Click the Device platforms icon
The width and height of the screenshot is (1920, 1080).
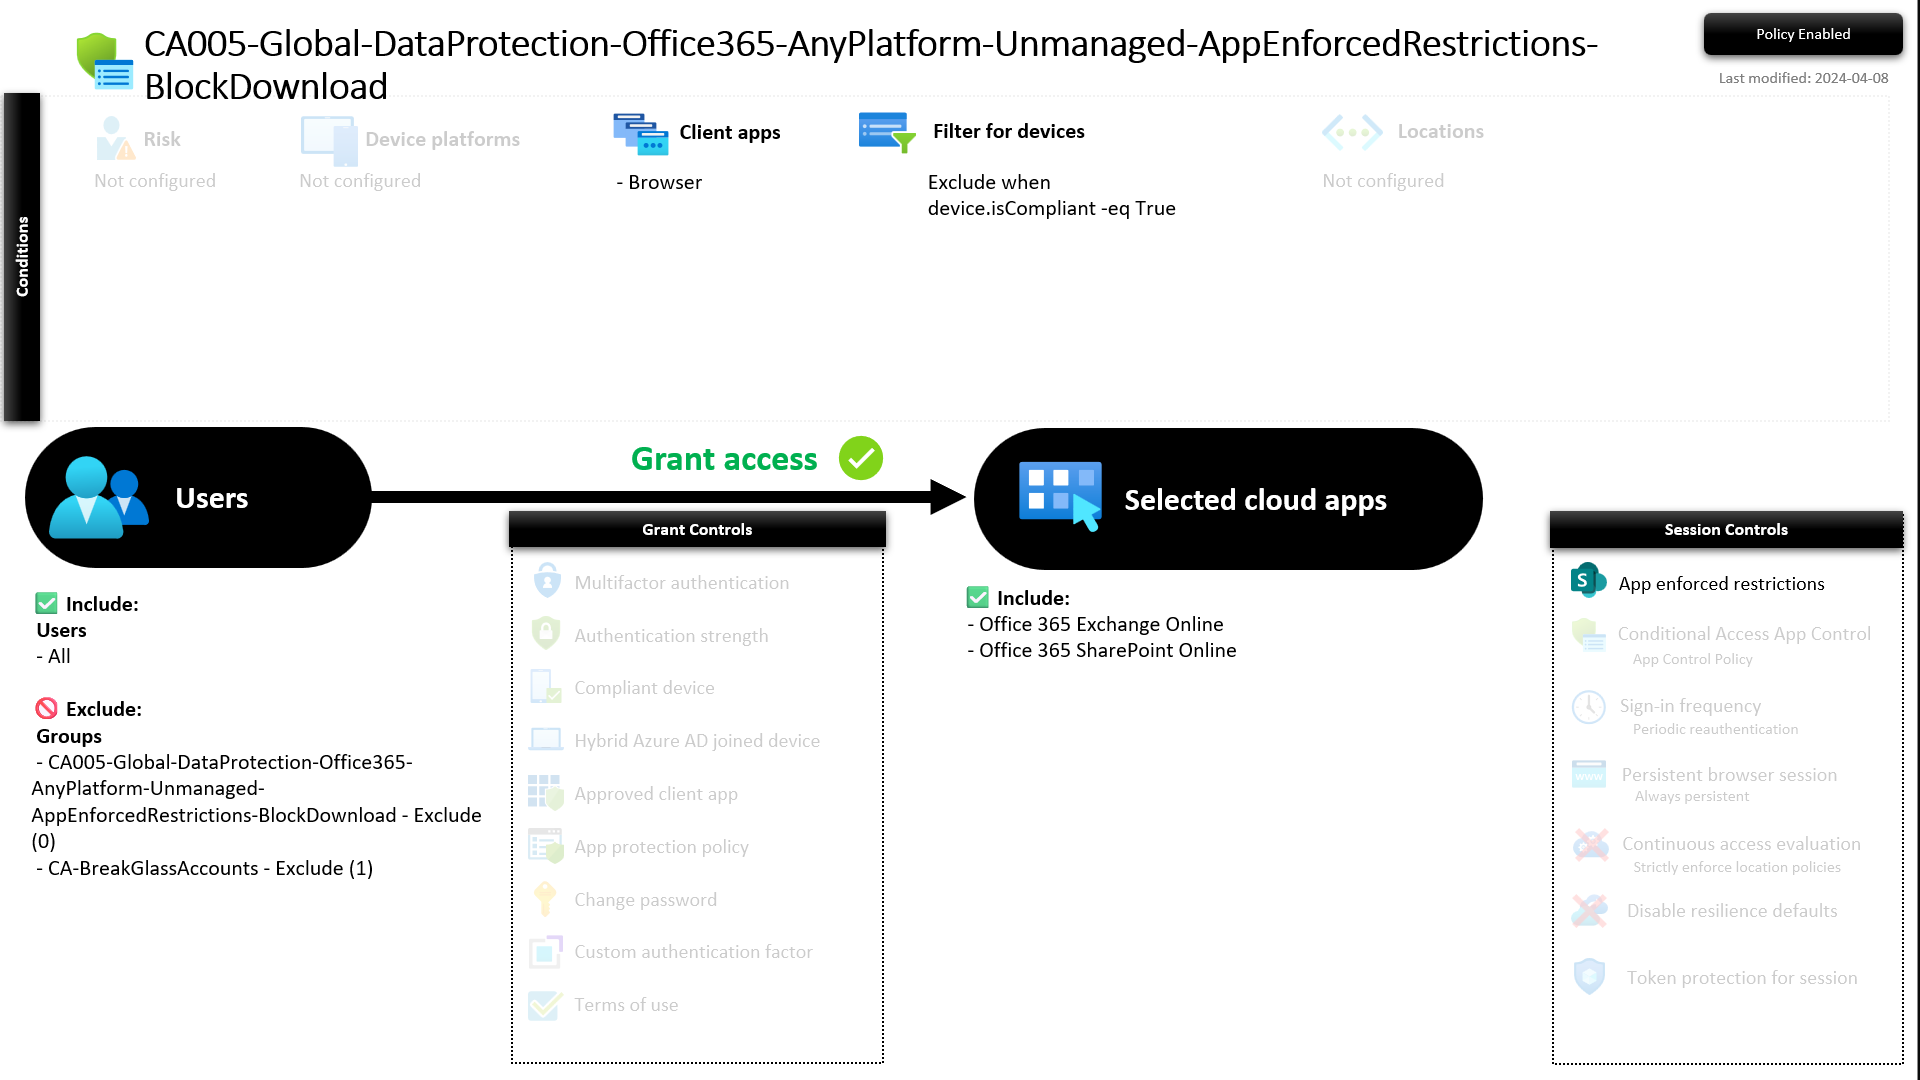click(x=329, y=141)
